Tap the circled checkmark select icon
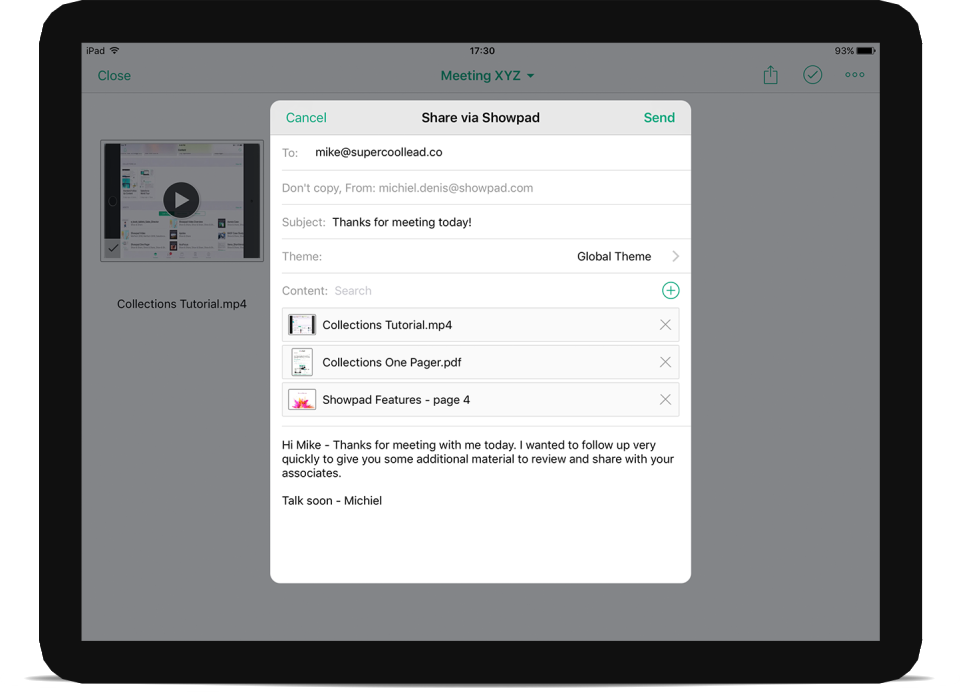 pos(812,75)
